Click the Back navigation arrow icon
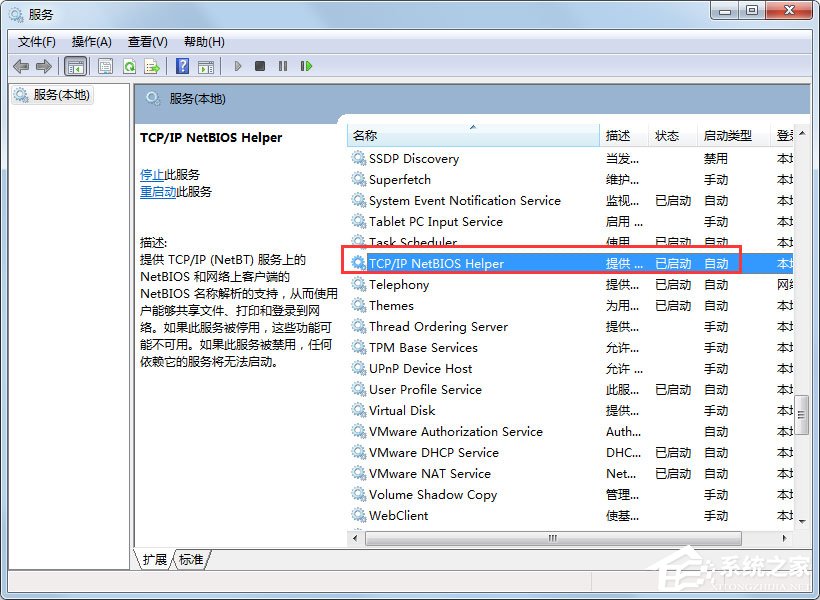This screenshot has height=600, width=820. pyautogui.click(x=21, y=66)
